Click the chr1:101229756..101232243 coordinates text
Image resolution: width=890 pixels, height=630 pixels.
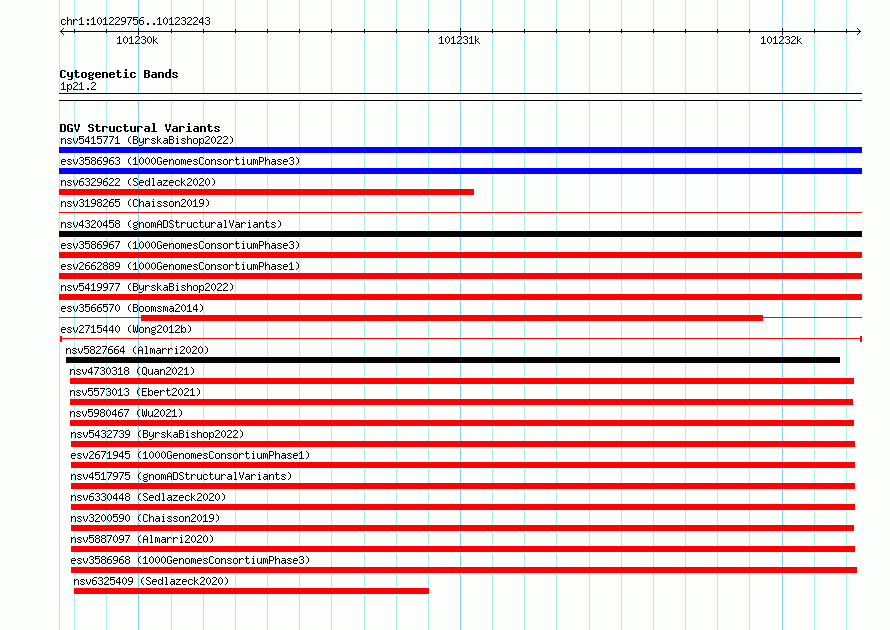pos(135,21)
